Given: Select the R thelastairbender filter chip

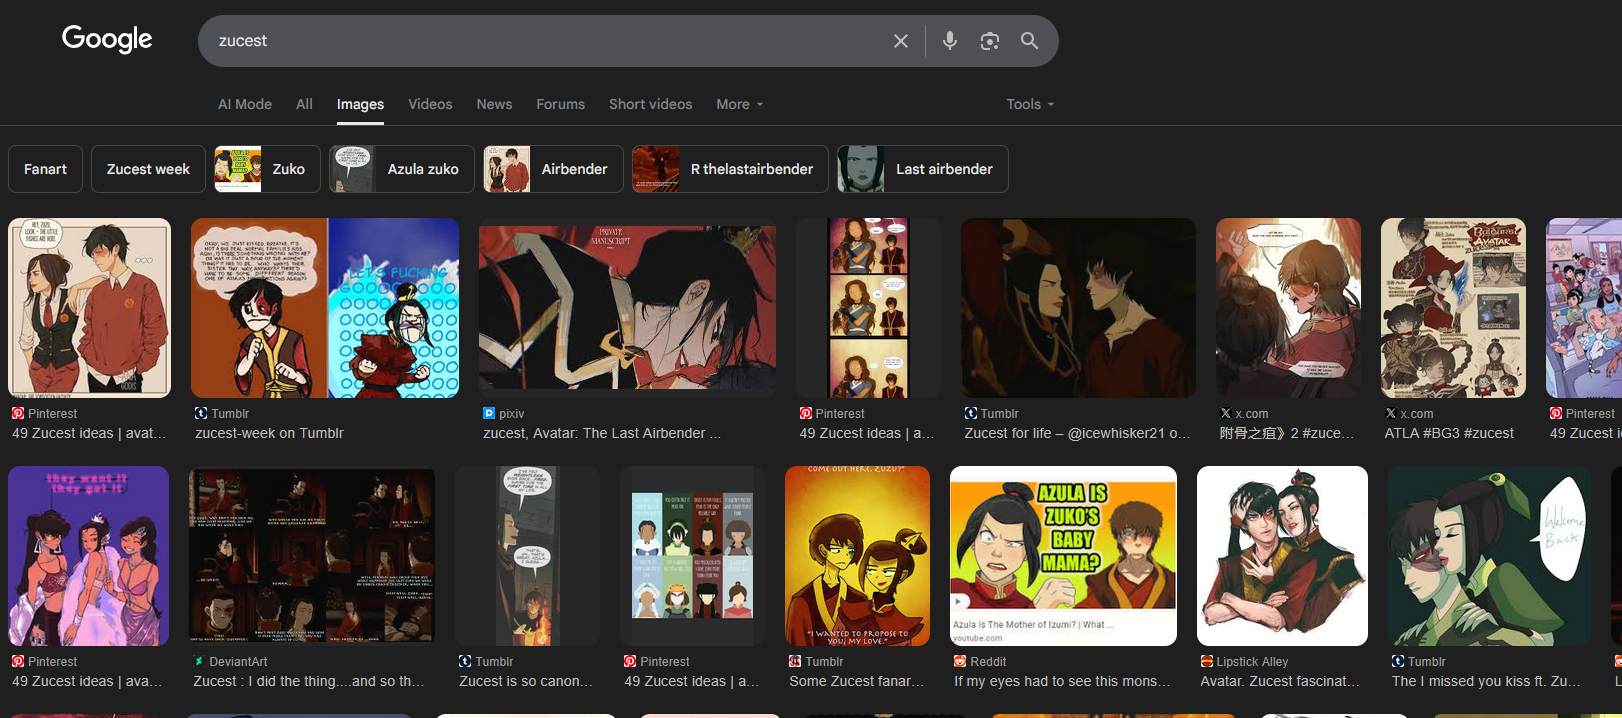Looking at the screenshot, I should coord(730,169).
